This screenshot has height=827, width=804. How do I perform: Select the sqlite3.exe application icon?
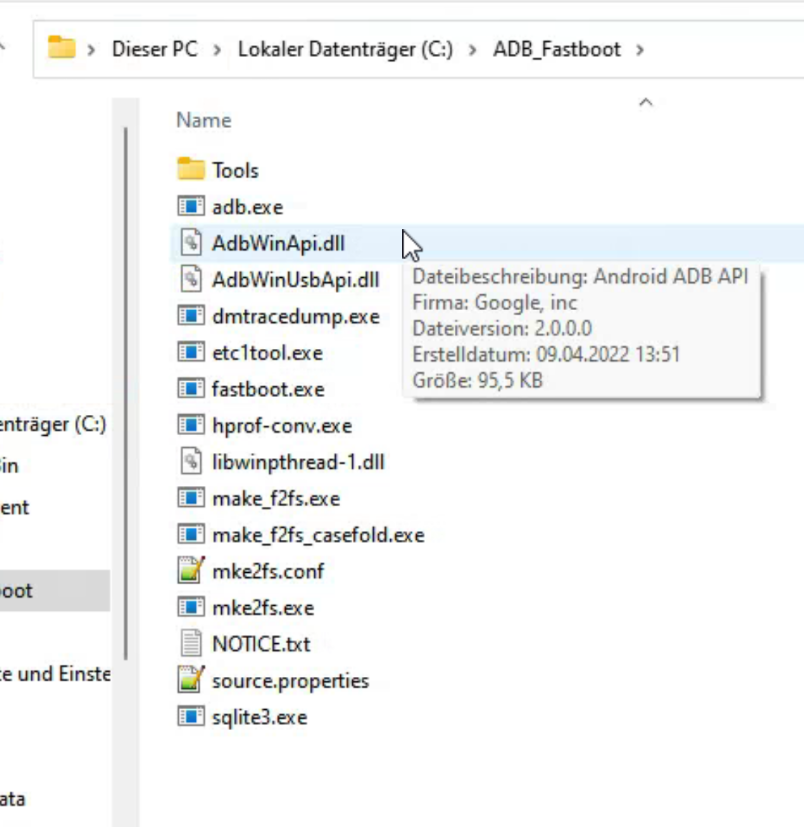click(x=190, y=717)
